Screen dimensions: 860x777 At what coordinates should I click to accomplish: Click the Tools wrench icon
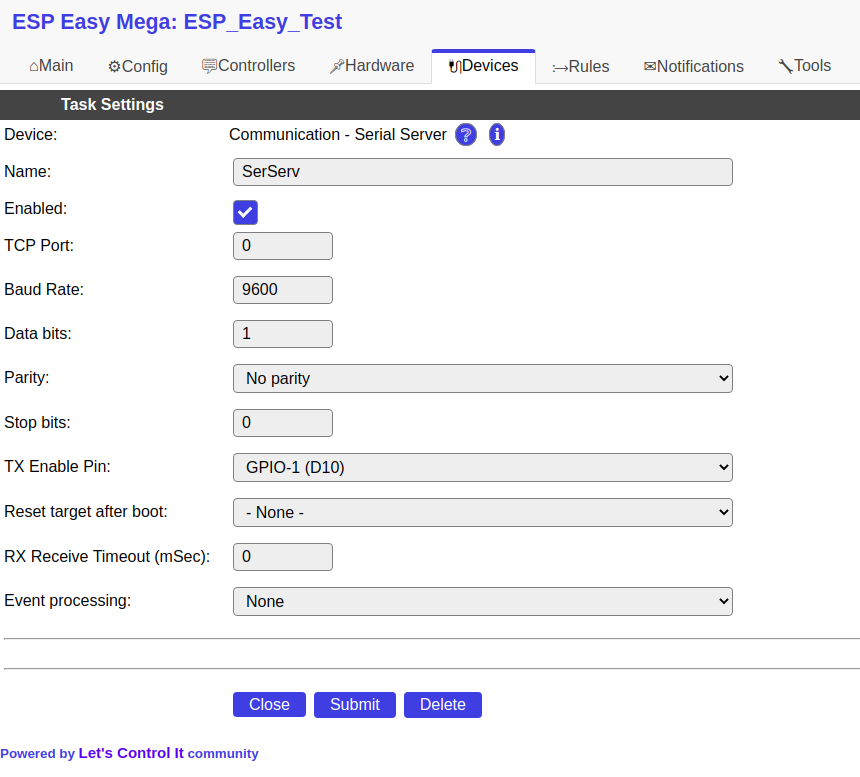[x=786, y=66]
